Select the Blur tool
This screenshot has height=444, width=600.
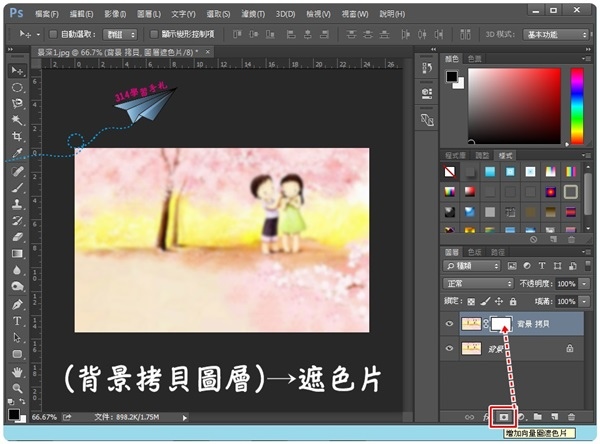[x=17, y=270]
